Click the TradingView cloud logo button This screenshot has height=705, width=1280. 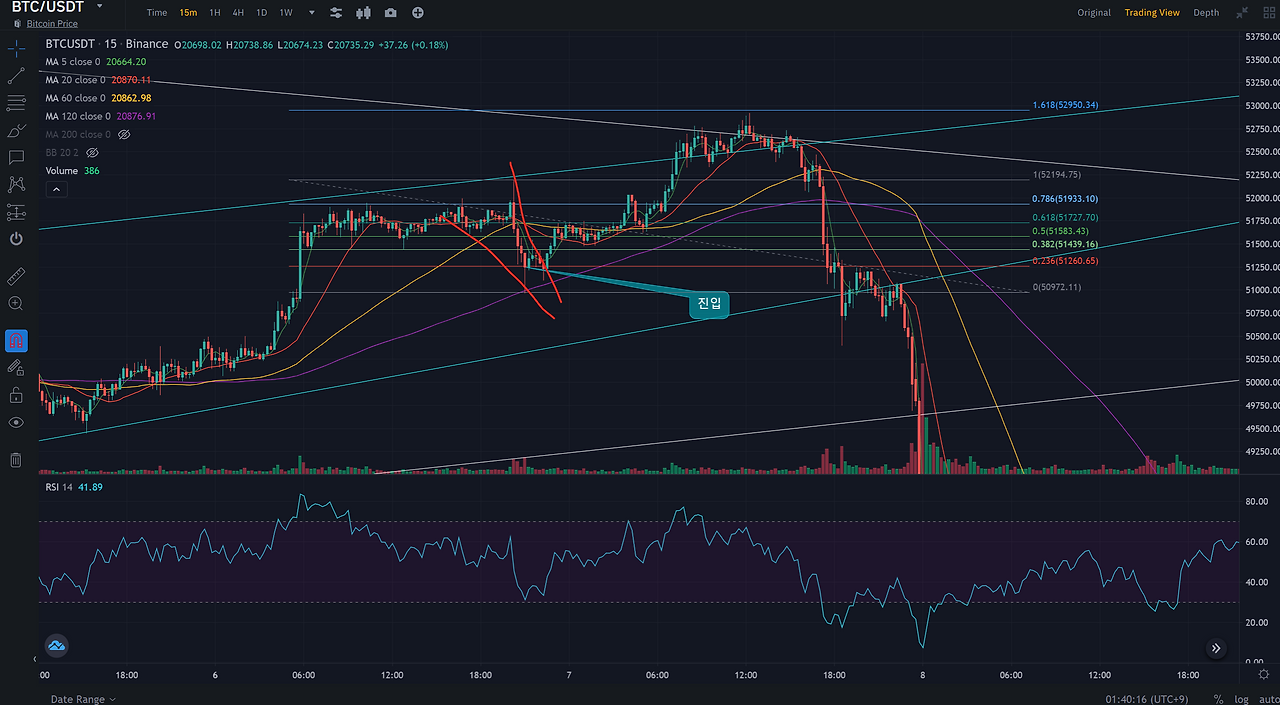56,645
